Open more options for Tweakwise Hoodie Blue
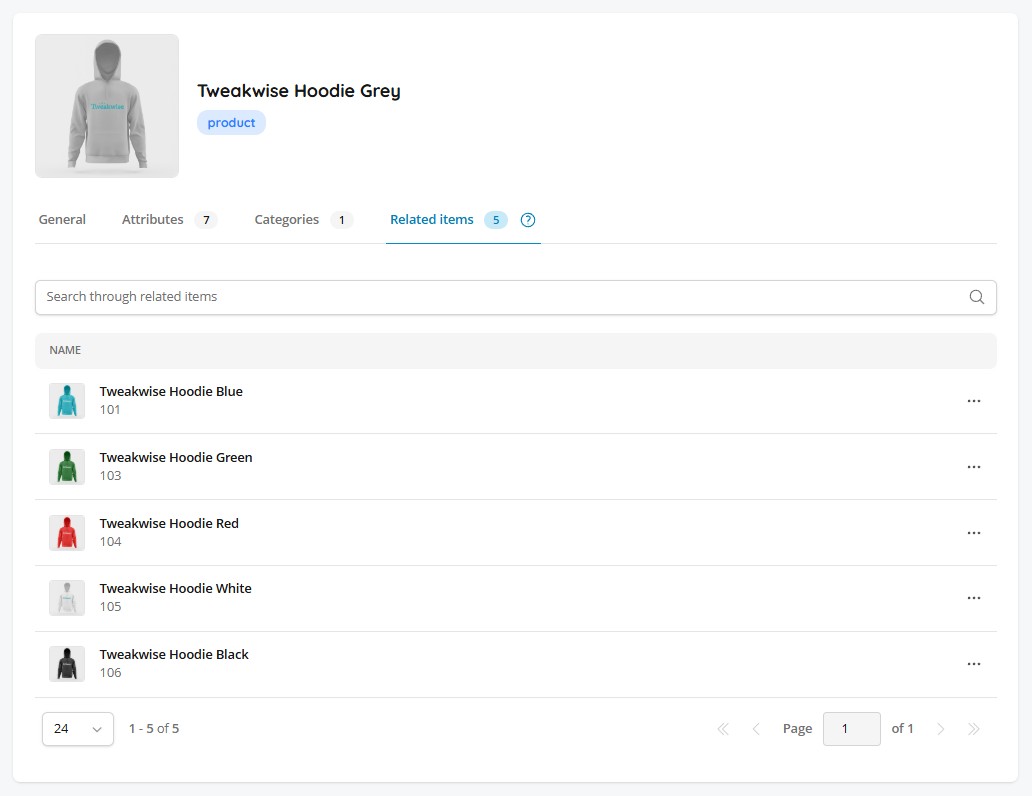 974,401
